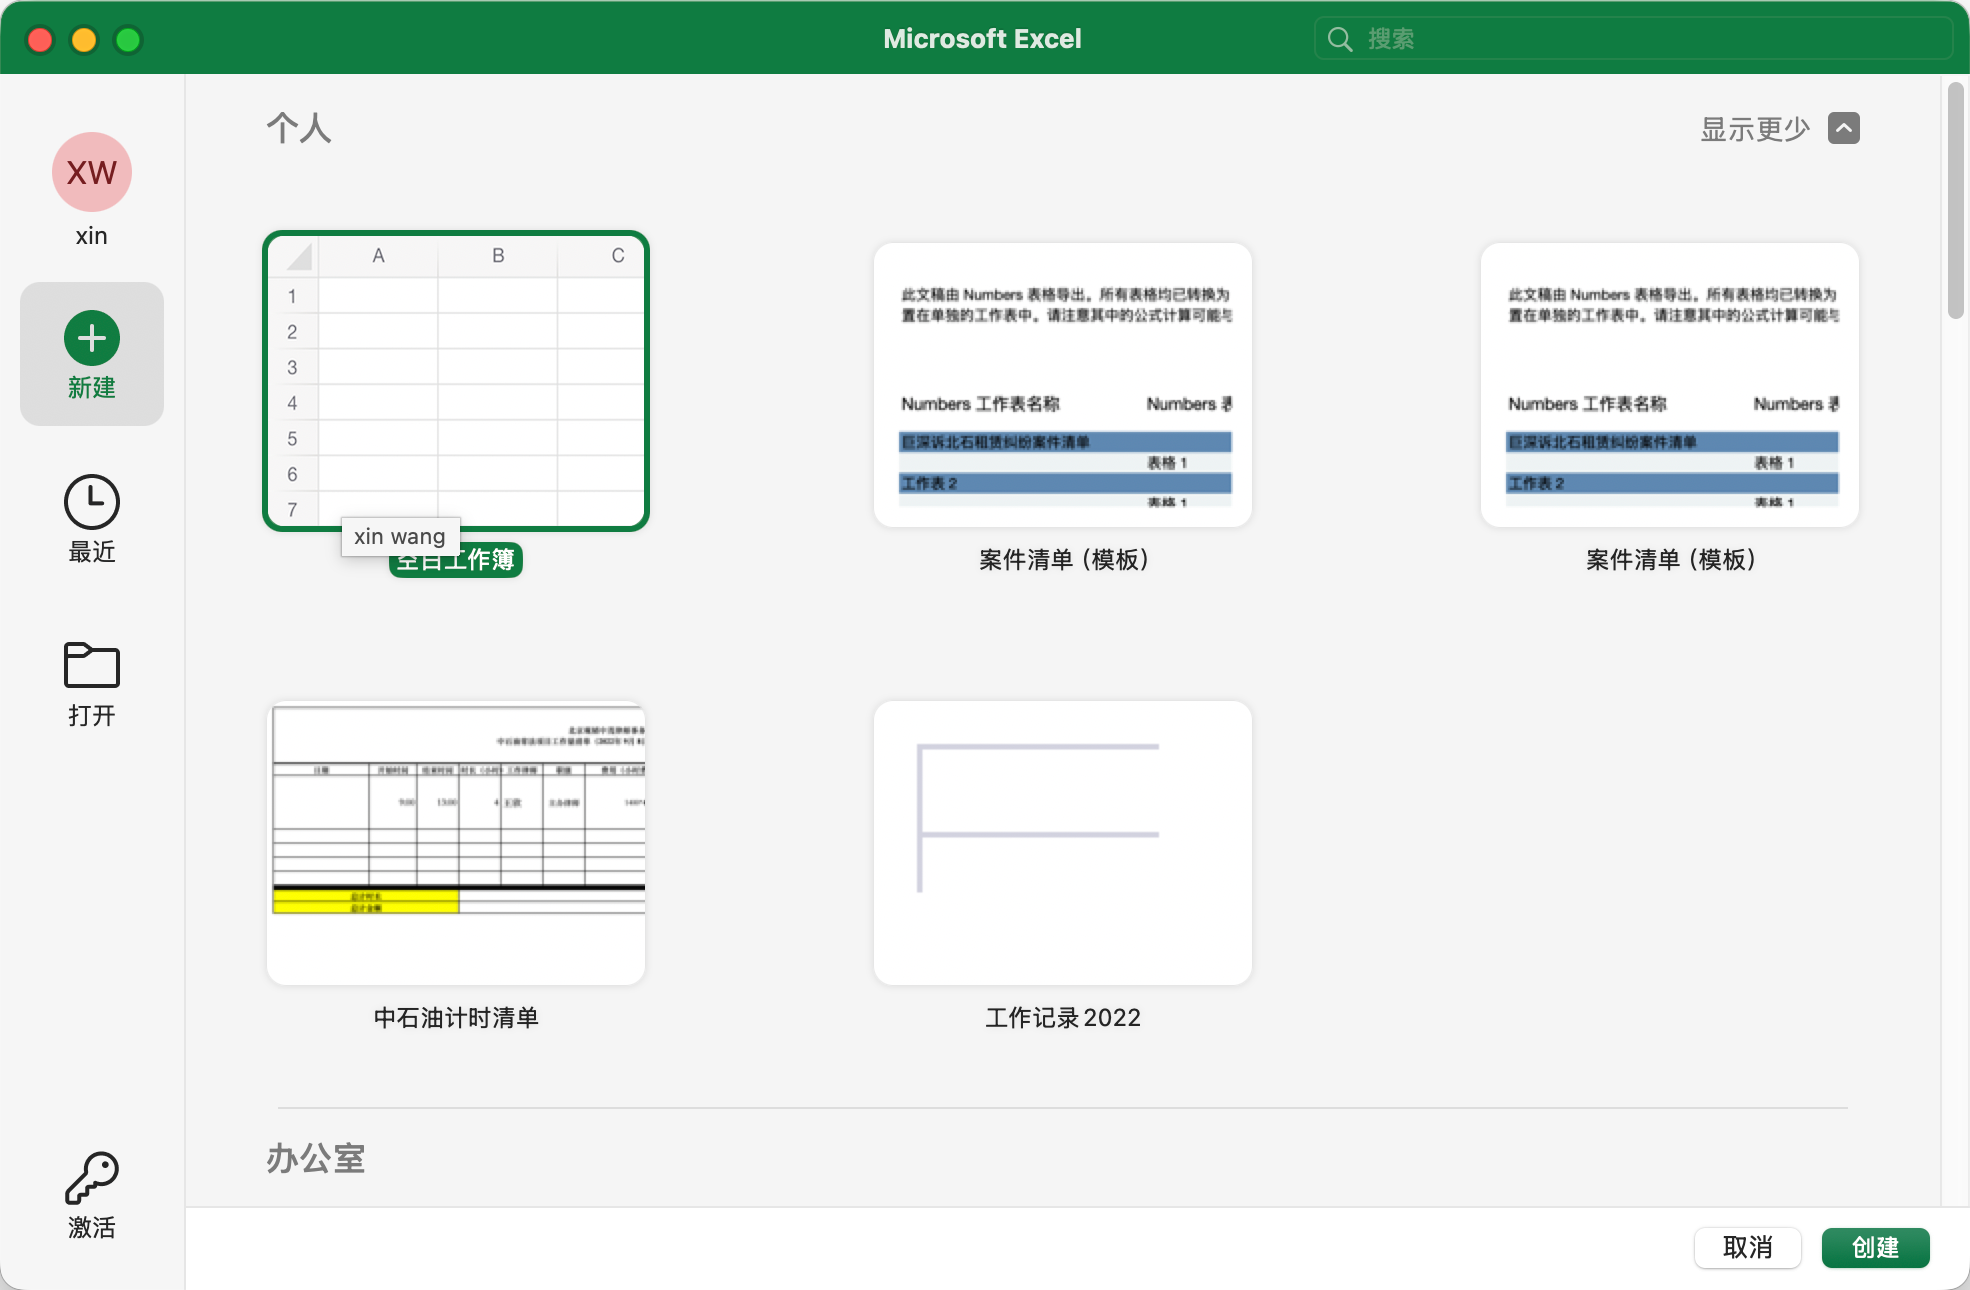Click the 办公室 section heading
The width and height of the screenshot is (1970, 1290).
(x=316, y=1159)
